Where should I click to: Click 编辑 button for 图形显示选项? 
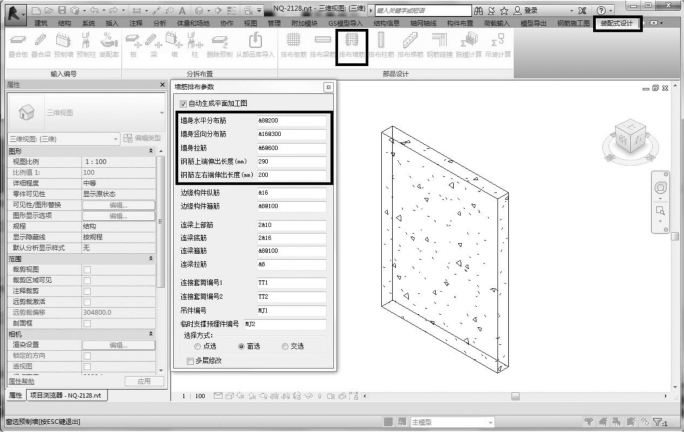(118, 216)
